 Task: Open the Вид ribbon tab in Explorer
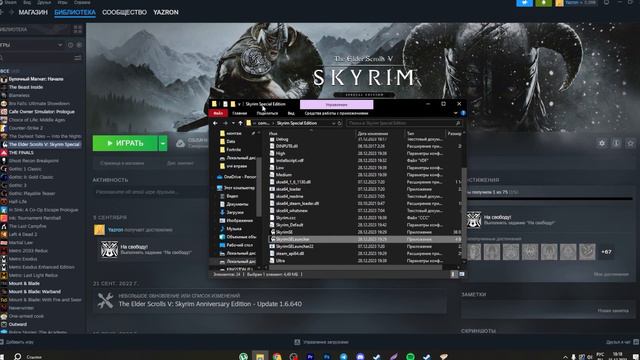click(291, 113)
